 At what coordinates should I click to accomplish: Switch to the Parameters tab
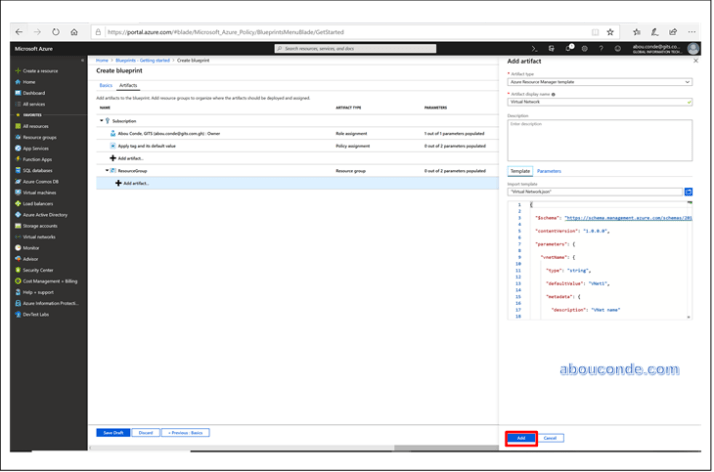pos(549,171)
